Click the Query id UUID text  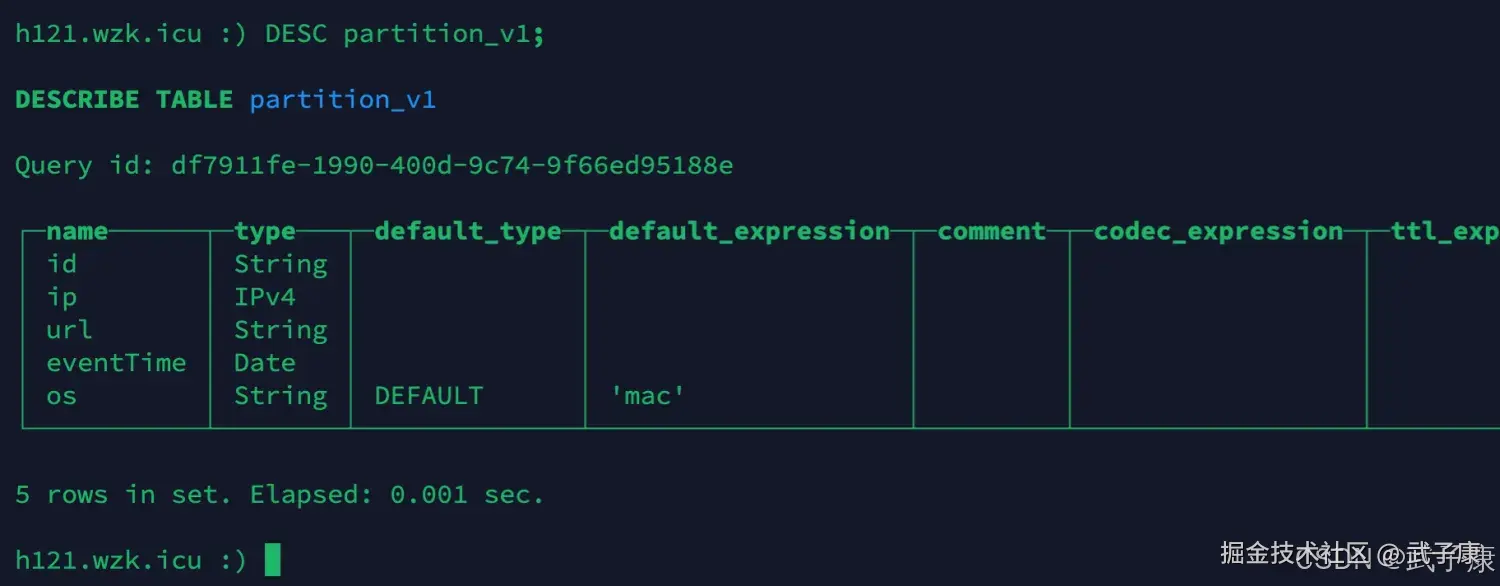click(x=452, y=165)
